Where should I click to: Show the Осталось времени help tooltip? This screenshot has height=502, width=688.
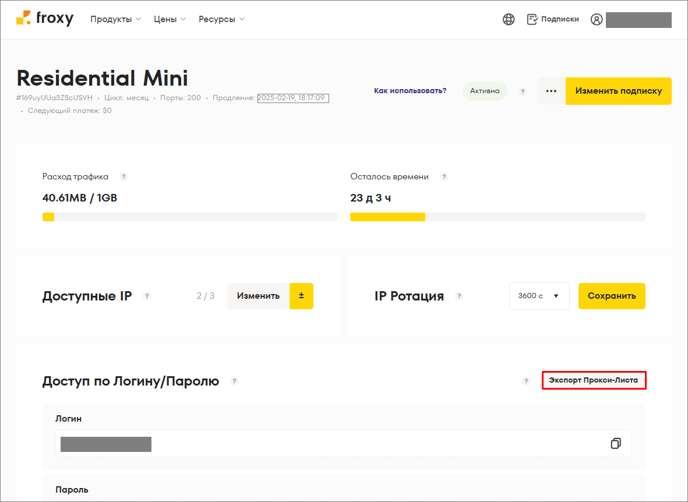[x=444, y=177]
